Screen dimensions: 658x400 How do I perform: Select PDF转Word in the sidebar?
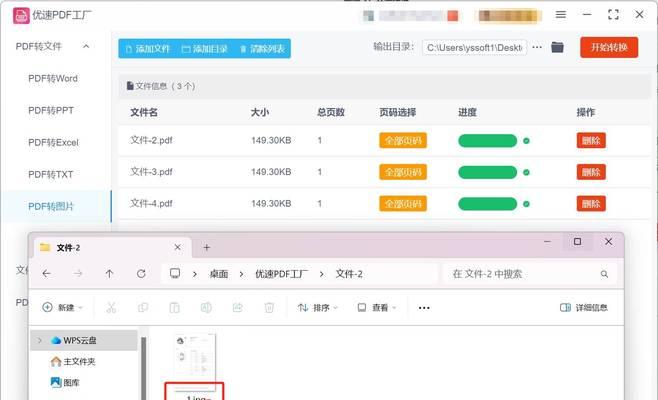point(53,78)
